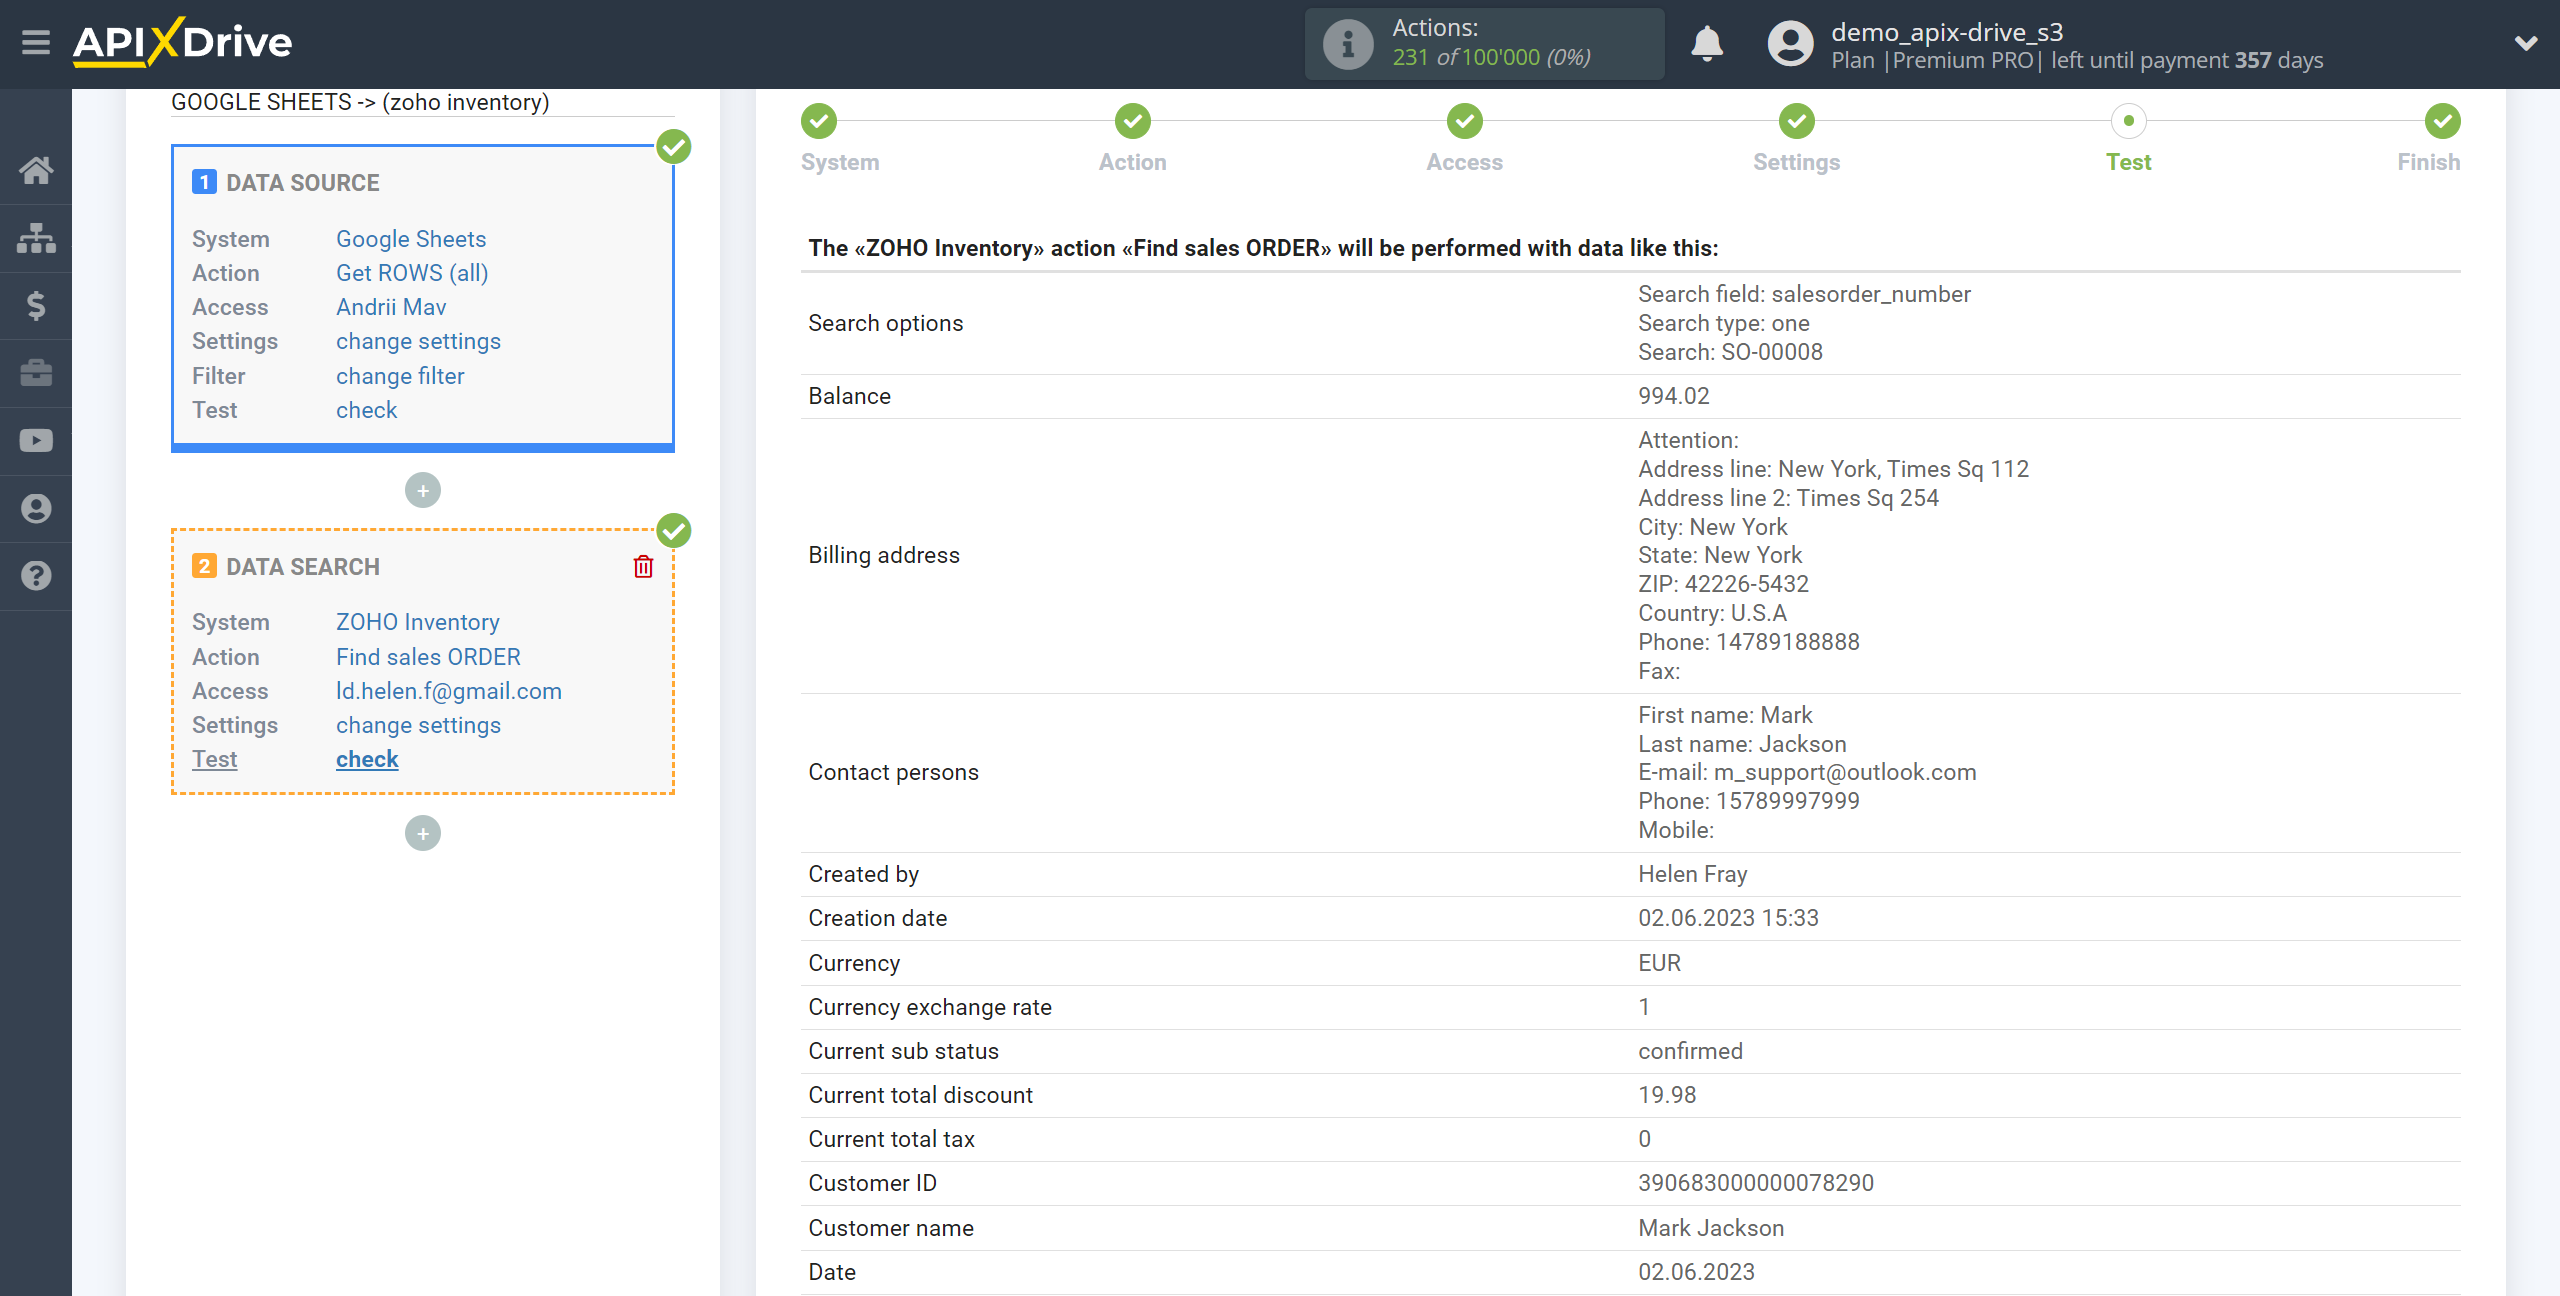Select the Creation date 02.06.2023 15:33
Viewport: 2560px width, 1296px height.
tap(1728, 918)
